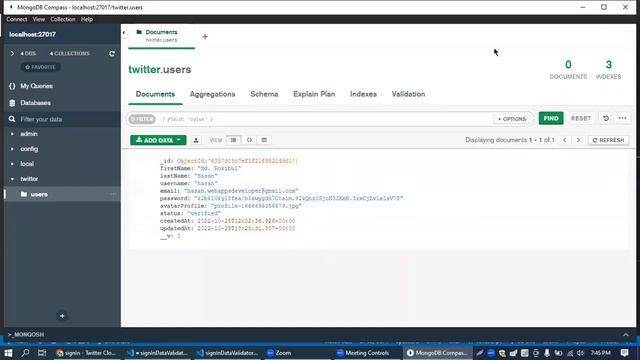Open query bar more options ellipsis
Image resolution: width=640 pixels, height=360 pixels.
(x=622, y=118)
